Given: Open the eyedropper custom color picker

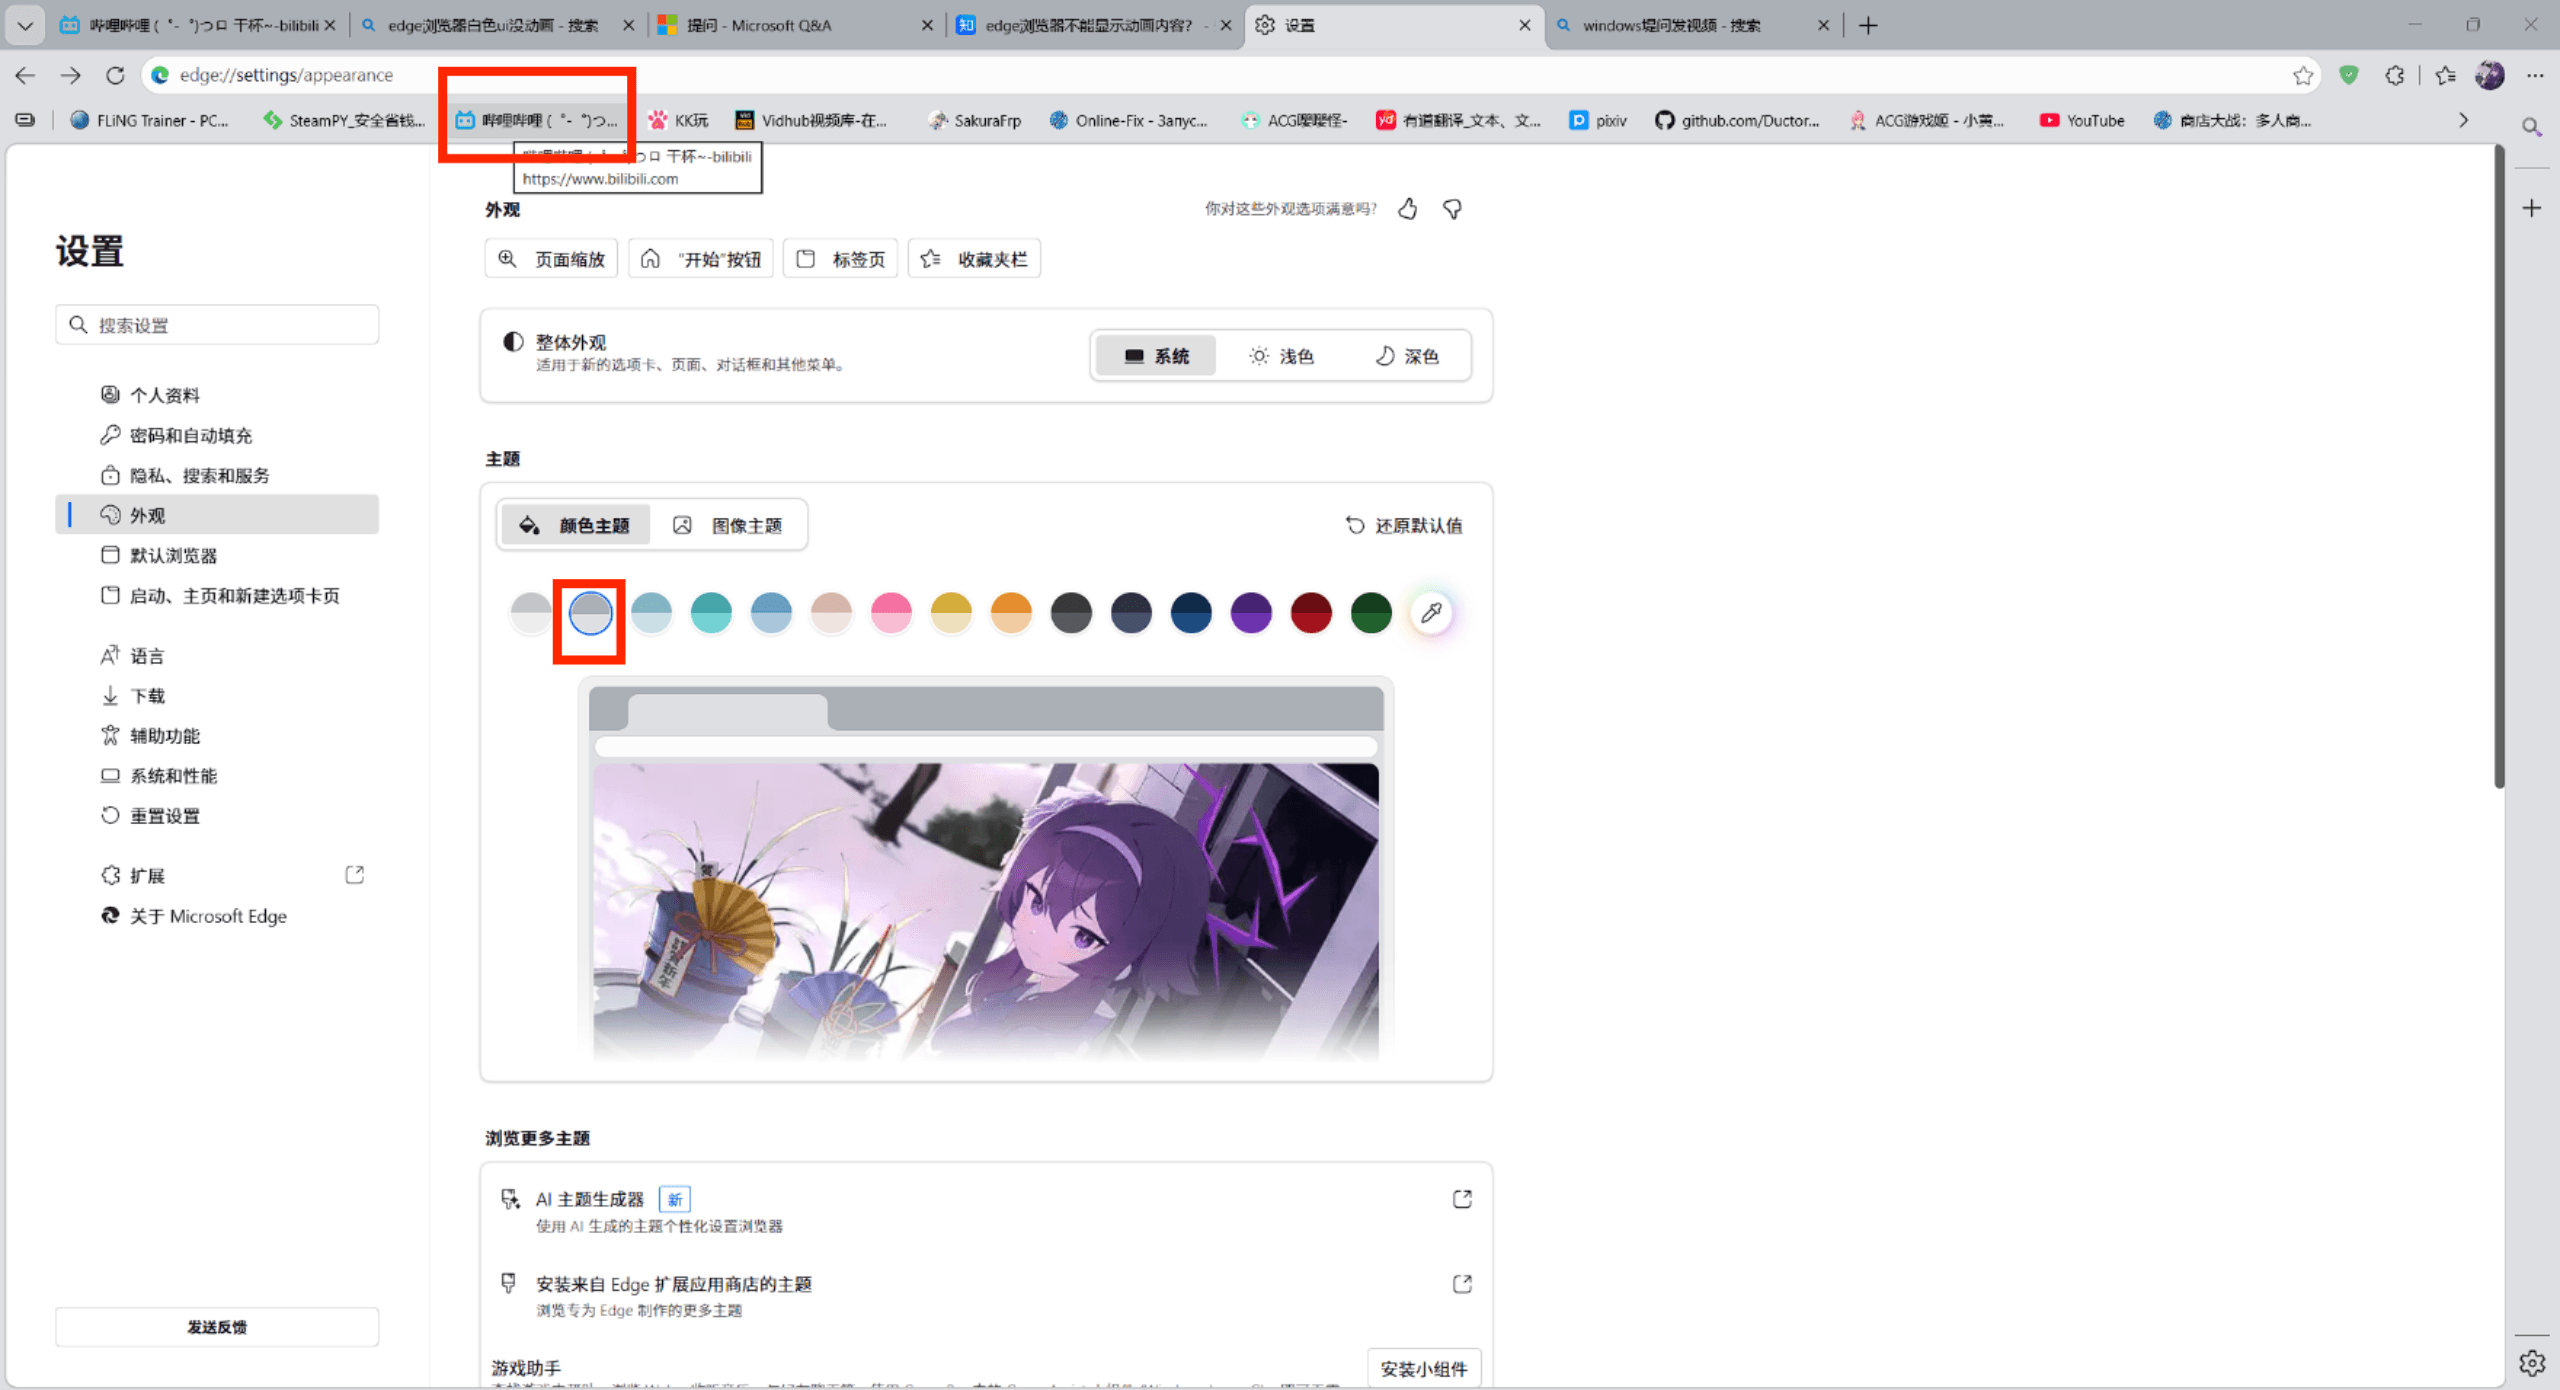Looking at the screenshot, I should tap(1431, 613).
